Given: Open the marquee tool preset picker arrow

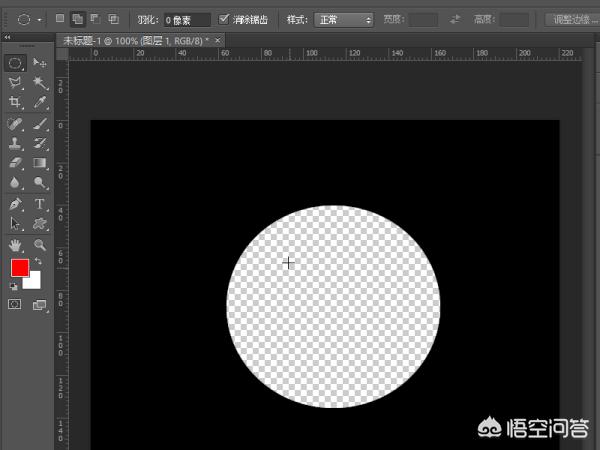Looking at the screenshot, I should click(x=39, y=19).
